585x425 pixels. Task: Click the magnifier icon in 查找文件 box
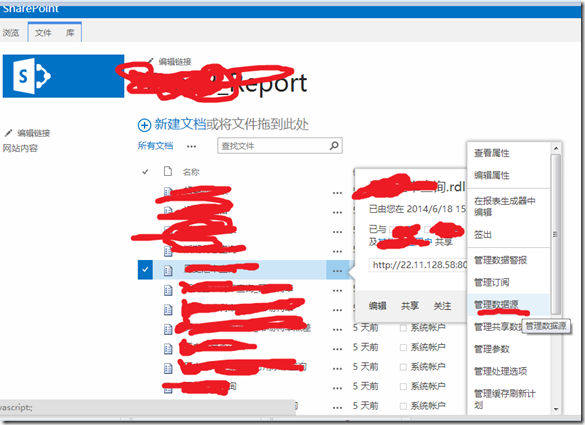tap(334, 146)
